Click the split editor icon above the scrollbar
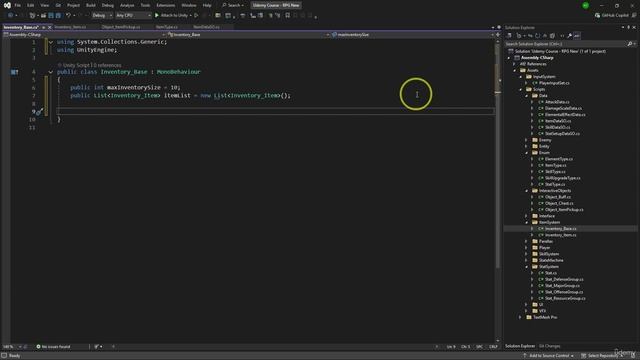The width and height of the screenshot is (640, 360). tap(498, 35)
